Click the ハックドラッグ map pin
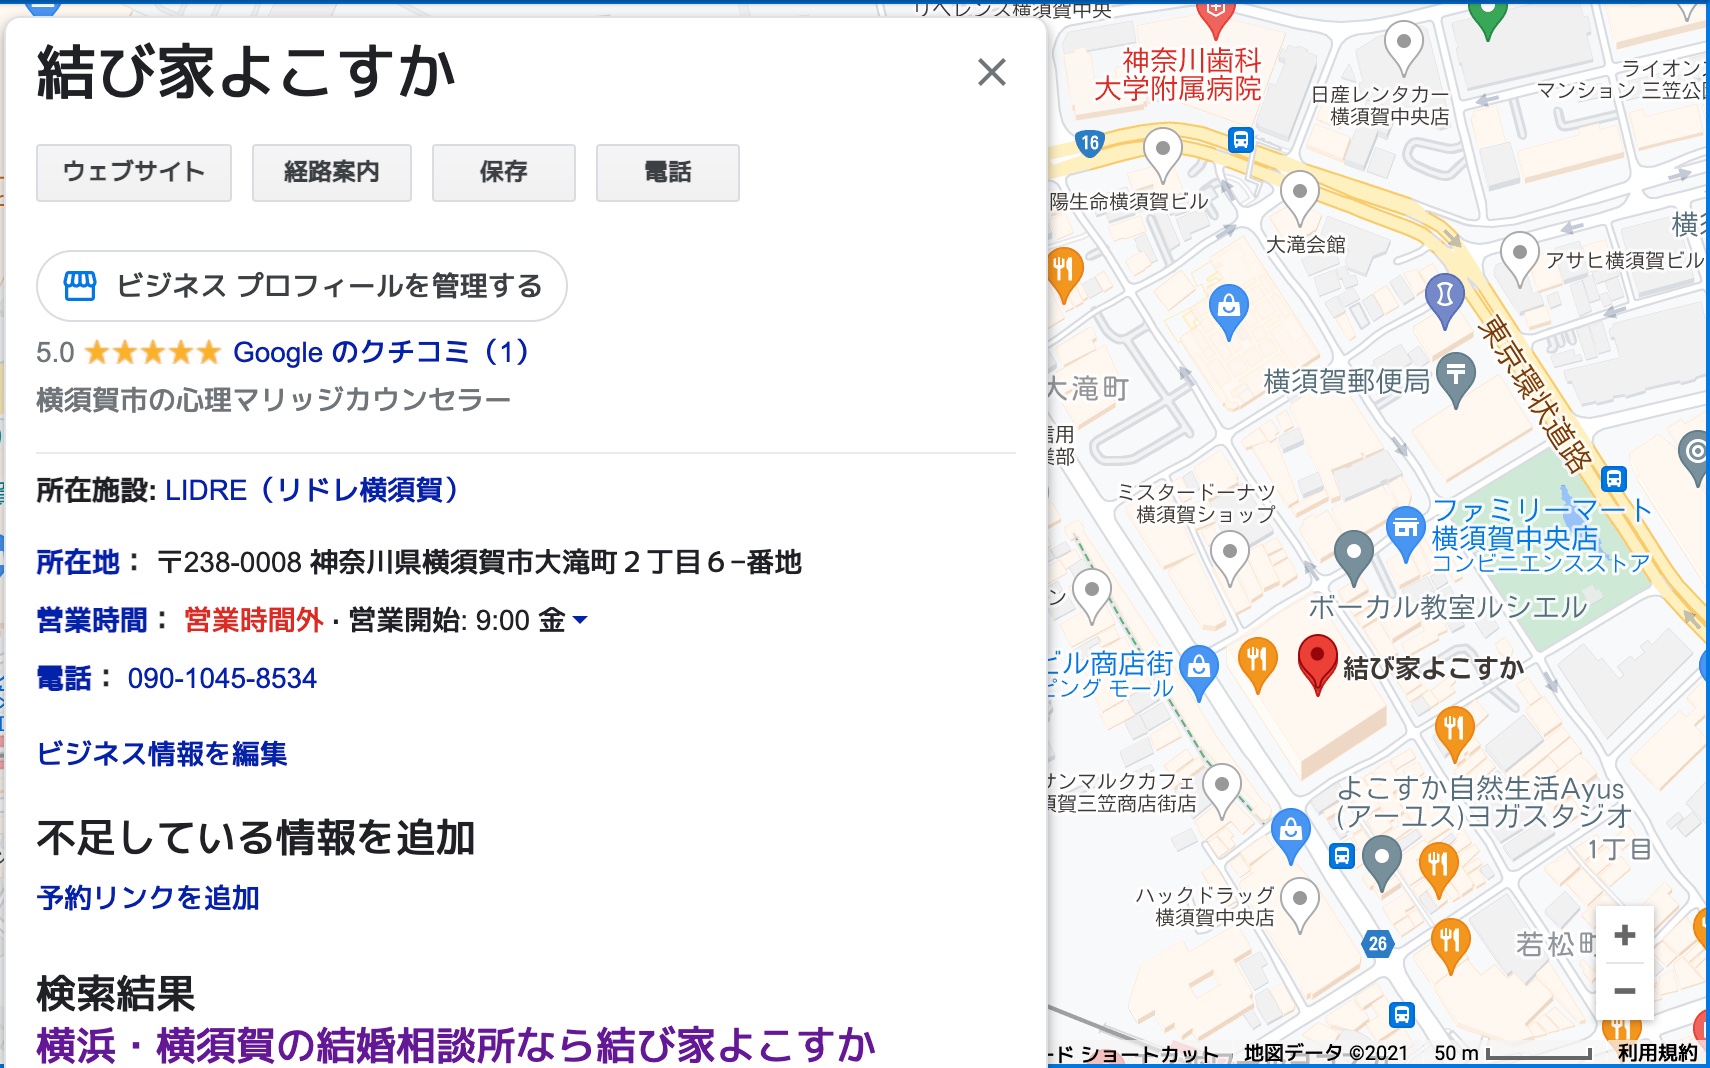This screenshot has height=1068, width=1710. pyautogui.click(x=1299, y=902)
